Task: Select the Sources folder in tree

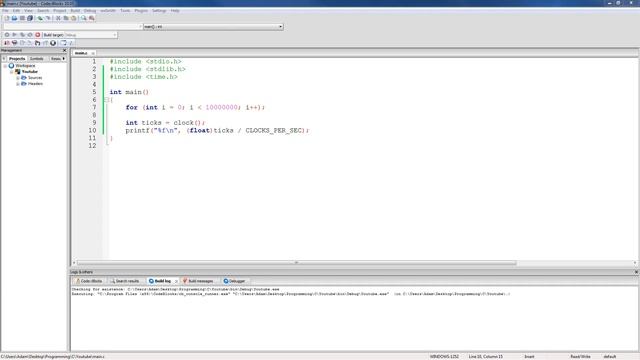Action: (35, 78)
